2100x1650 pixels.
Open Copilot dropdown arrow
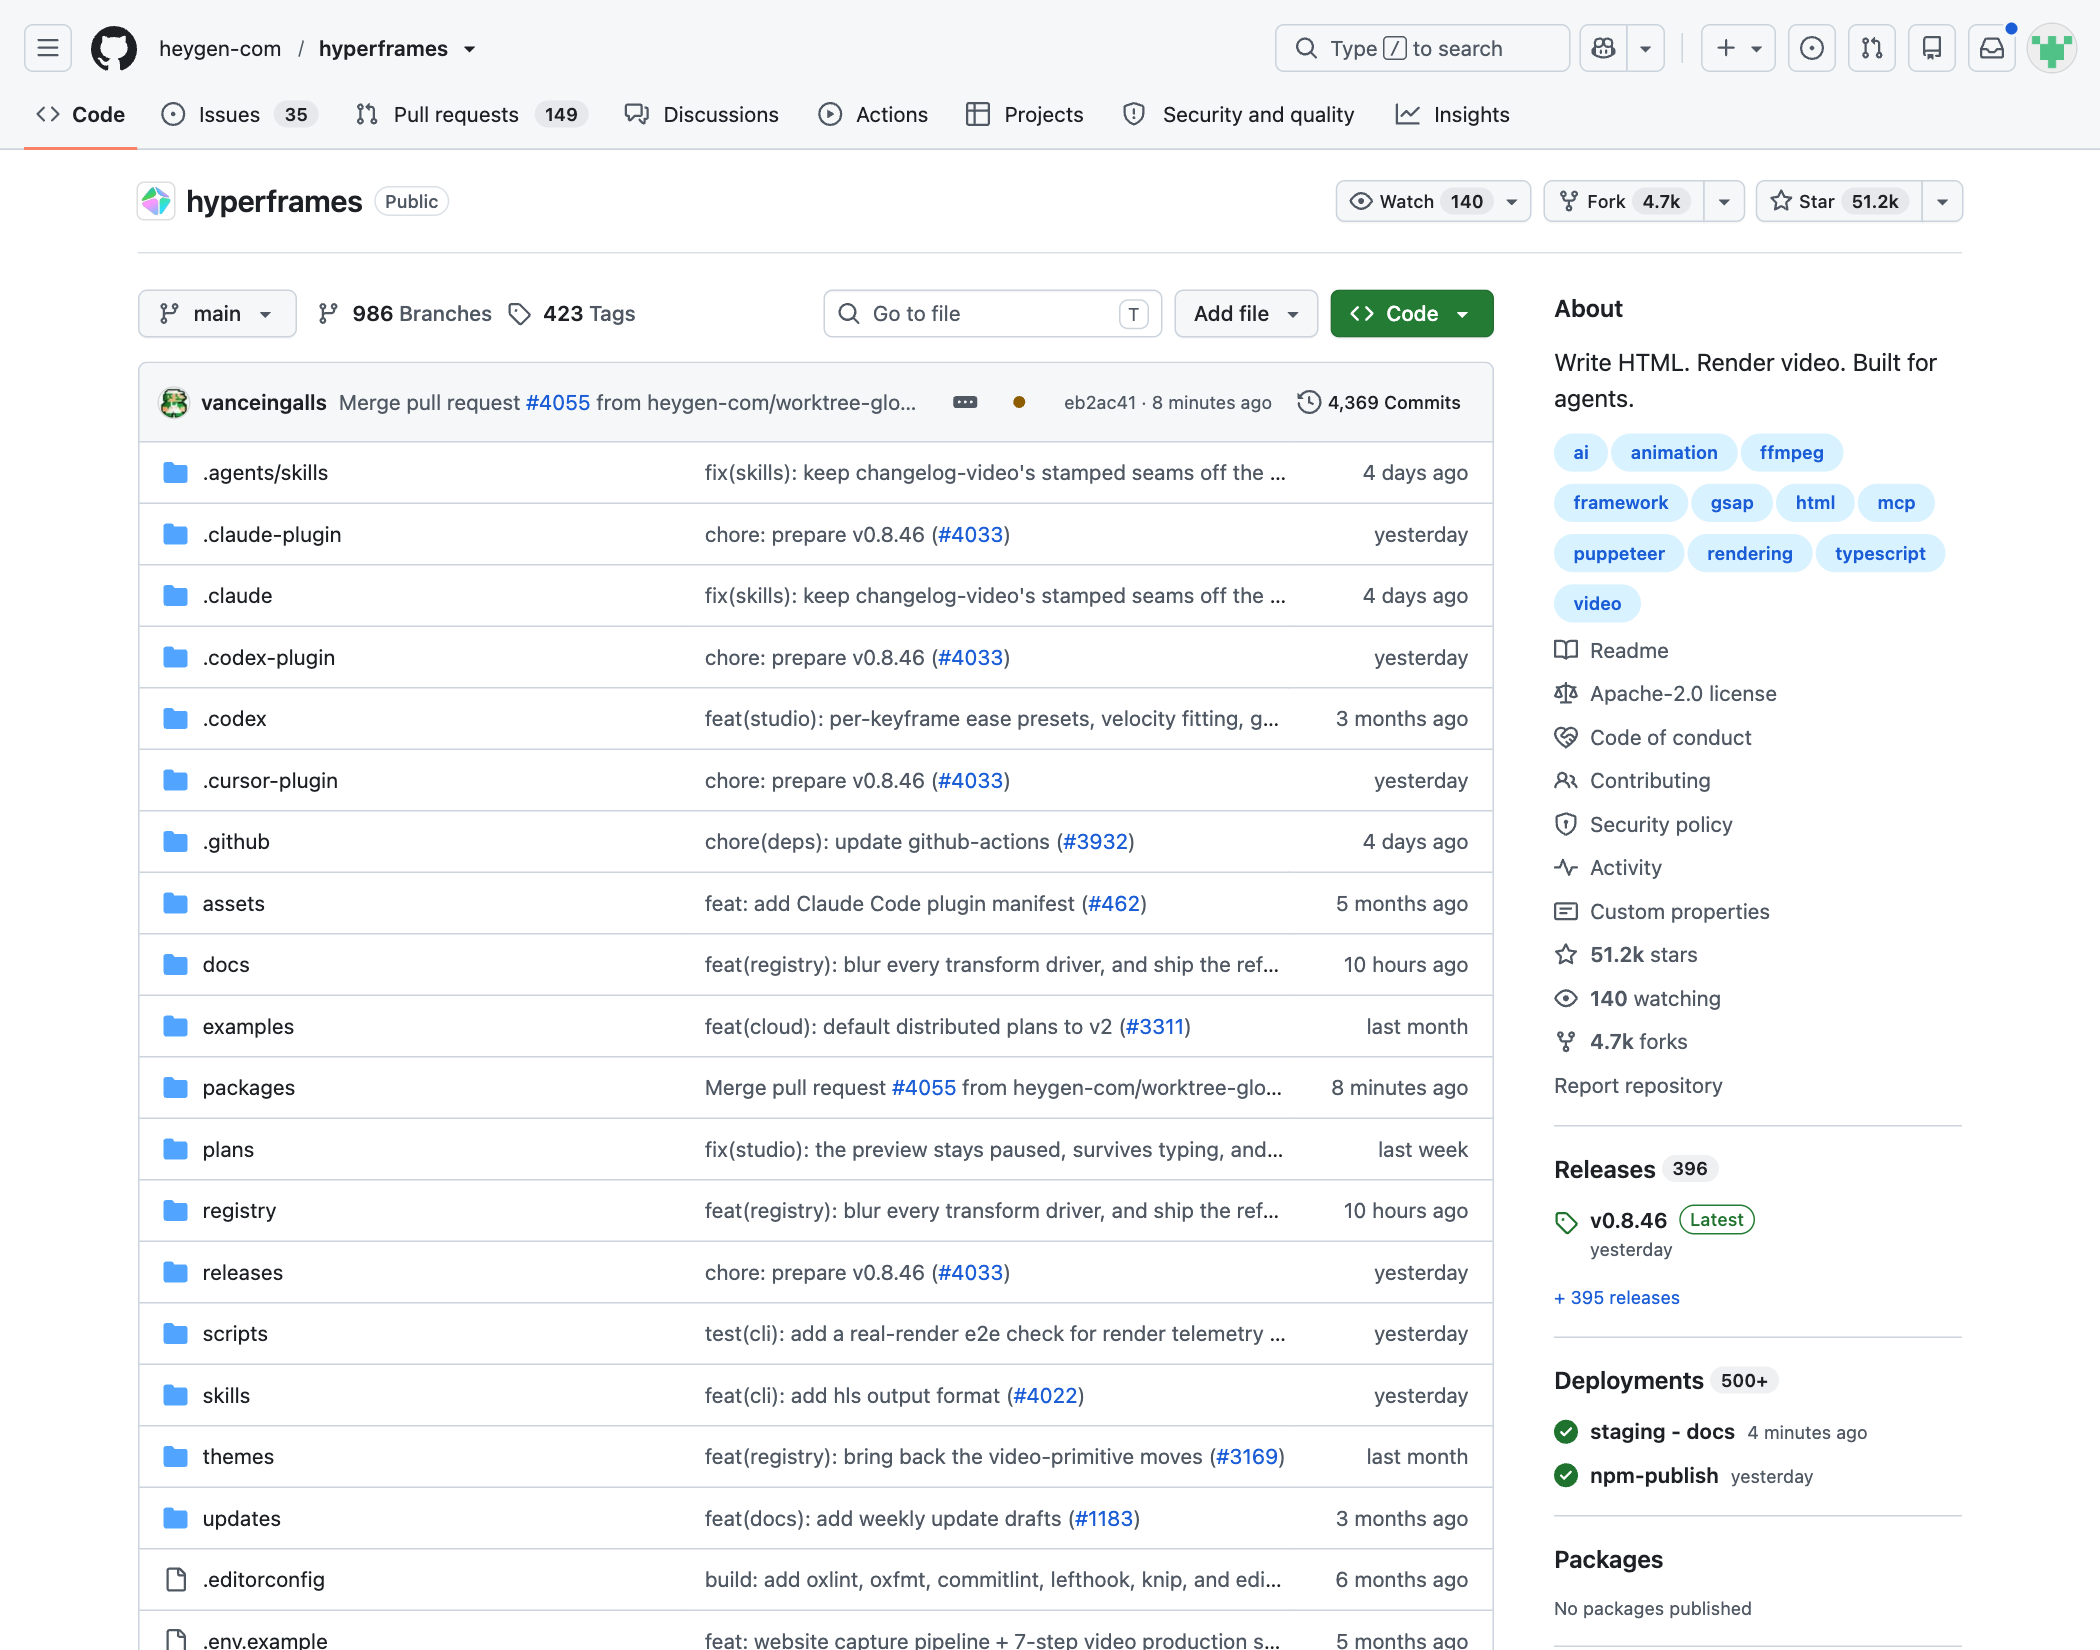point(1645,48)
